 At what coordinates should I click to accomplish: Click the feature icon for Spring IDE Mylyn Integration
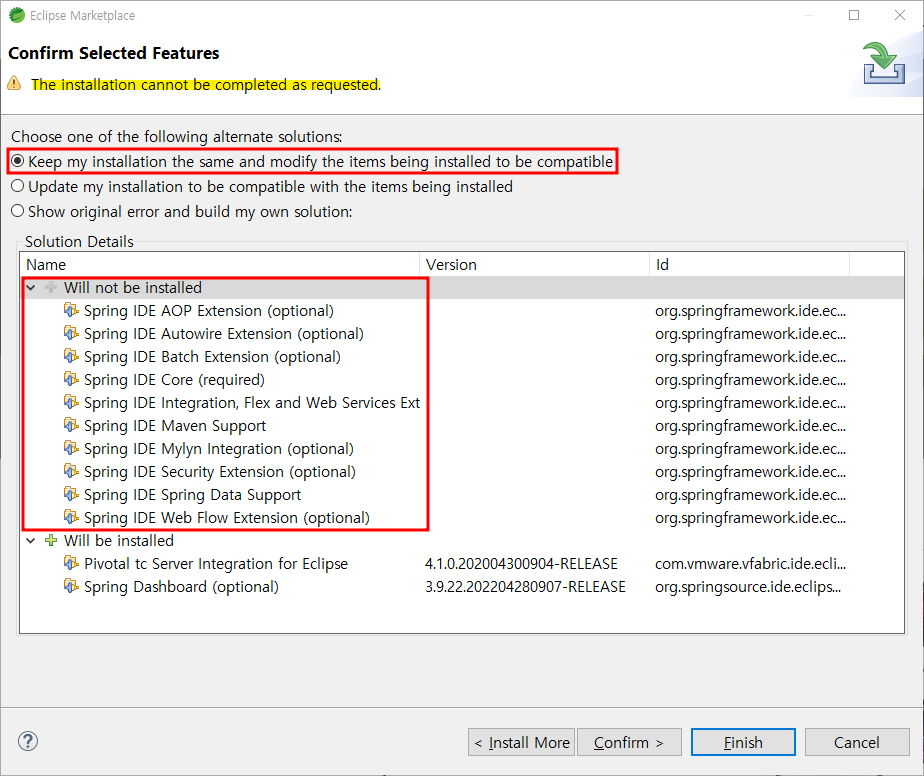[71, 448]
